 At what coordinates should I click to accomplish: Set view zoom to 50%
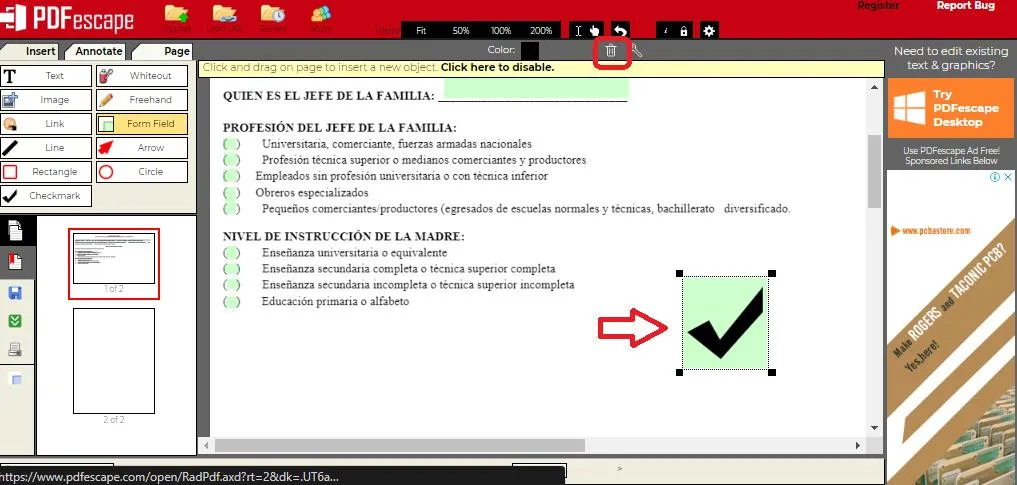pos(461,30)
